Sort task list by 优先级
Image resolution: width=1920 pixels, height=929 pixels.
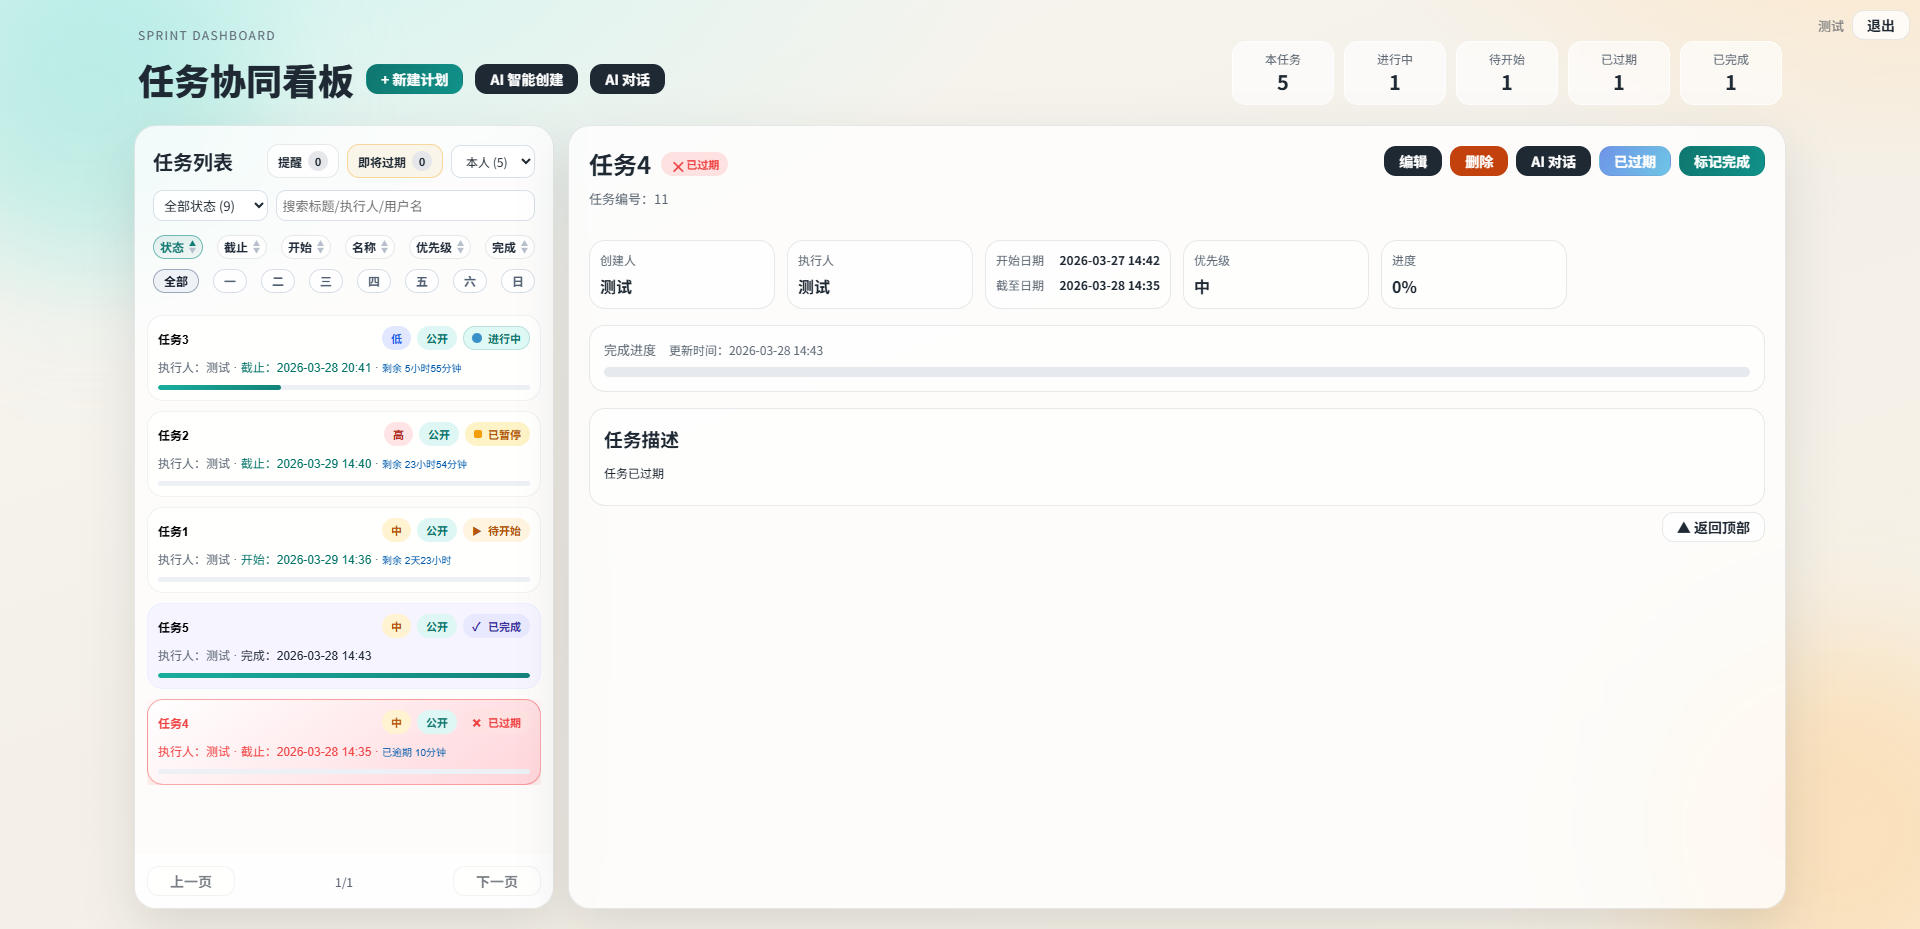click(439, 248)
